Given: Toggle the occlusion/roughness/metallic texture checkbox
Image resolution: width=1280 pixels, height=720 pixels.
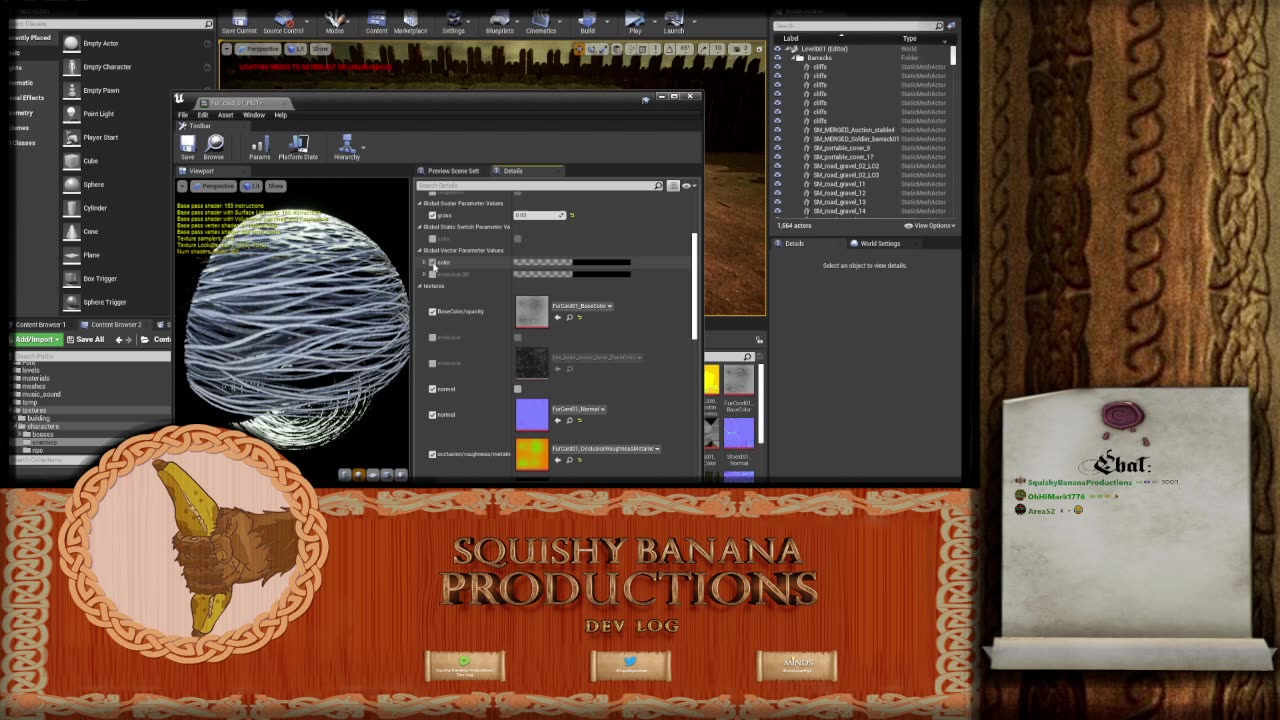Looking at the screenshot, I should click(432, 454).
